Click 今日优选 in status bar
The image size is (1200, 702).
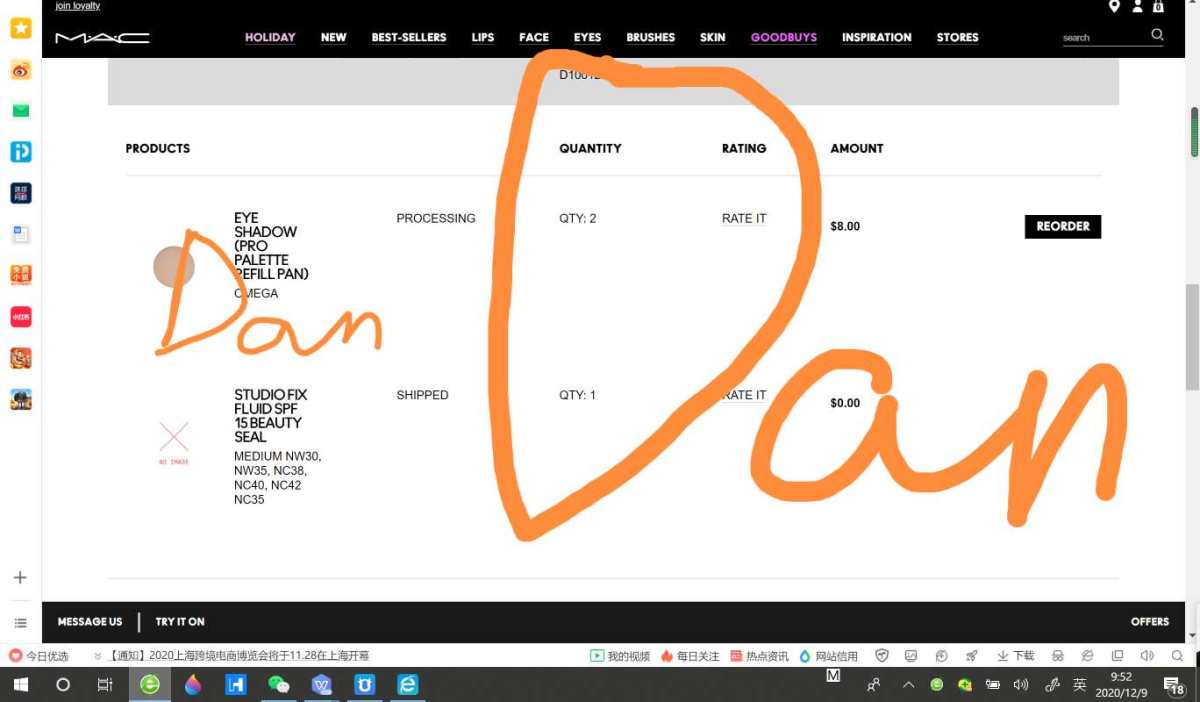pyautogui.click(x=39, y=656)
